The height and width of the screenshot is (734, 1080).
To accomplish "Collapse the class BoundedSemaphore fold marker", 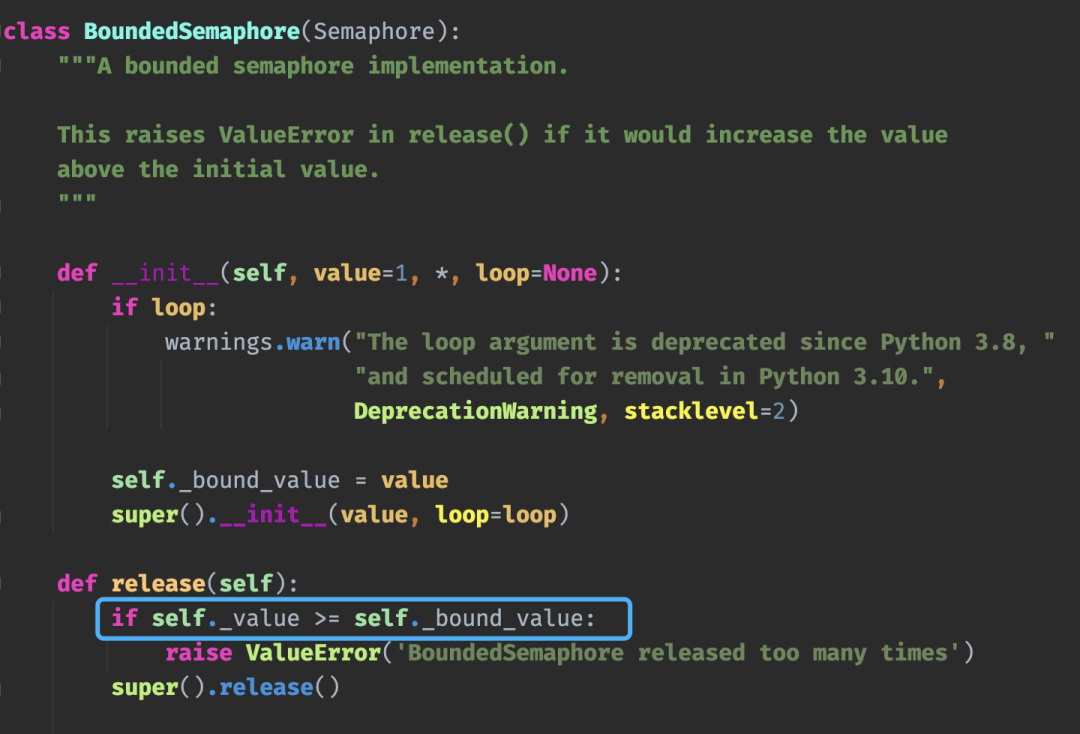I will pyautogui.click(x=4, y=31).
